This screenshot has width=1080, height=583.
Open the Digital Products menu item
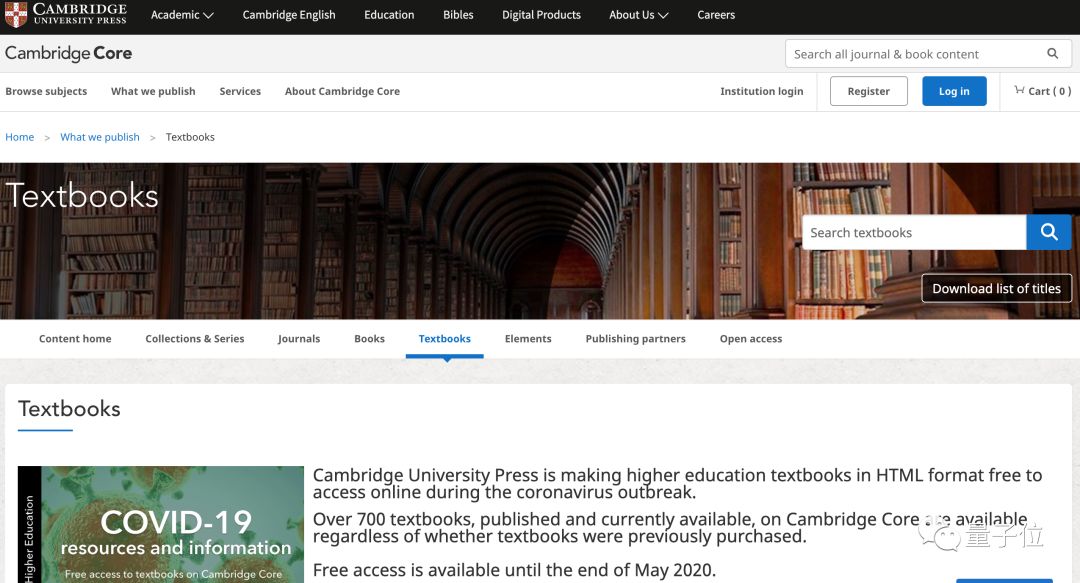click(x=541, y=15)
